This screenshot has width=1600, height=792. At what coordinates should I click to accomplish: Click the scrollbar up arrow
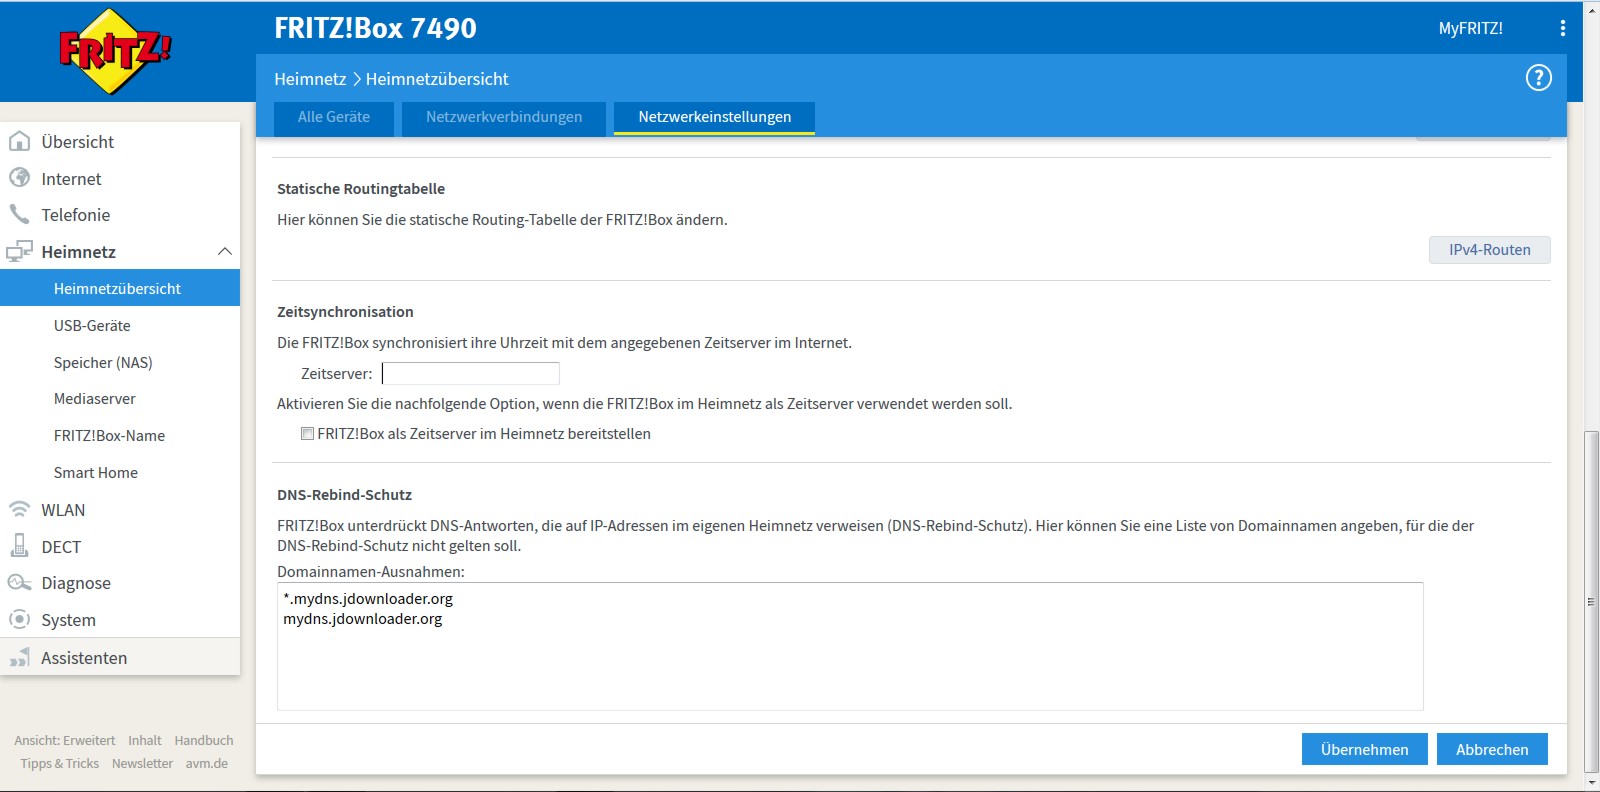pyautogui.click(x=1592, y=10)
